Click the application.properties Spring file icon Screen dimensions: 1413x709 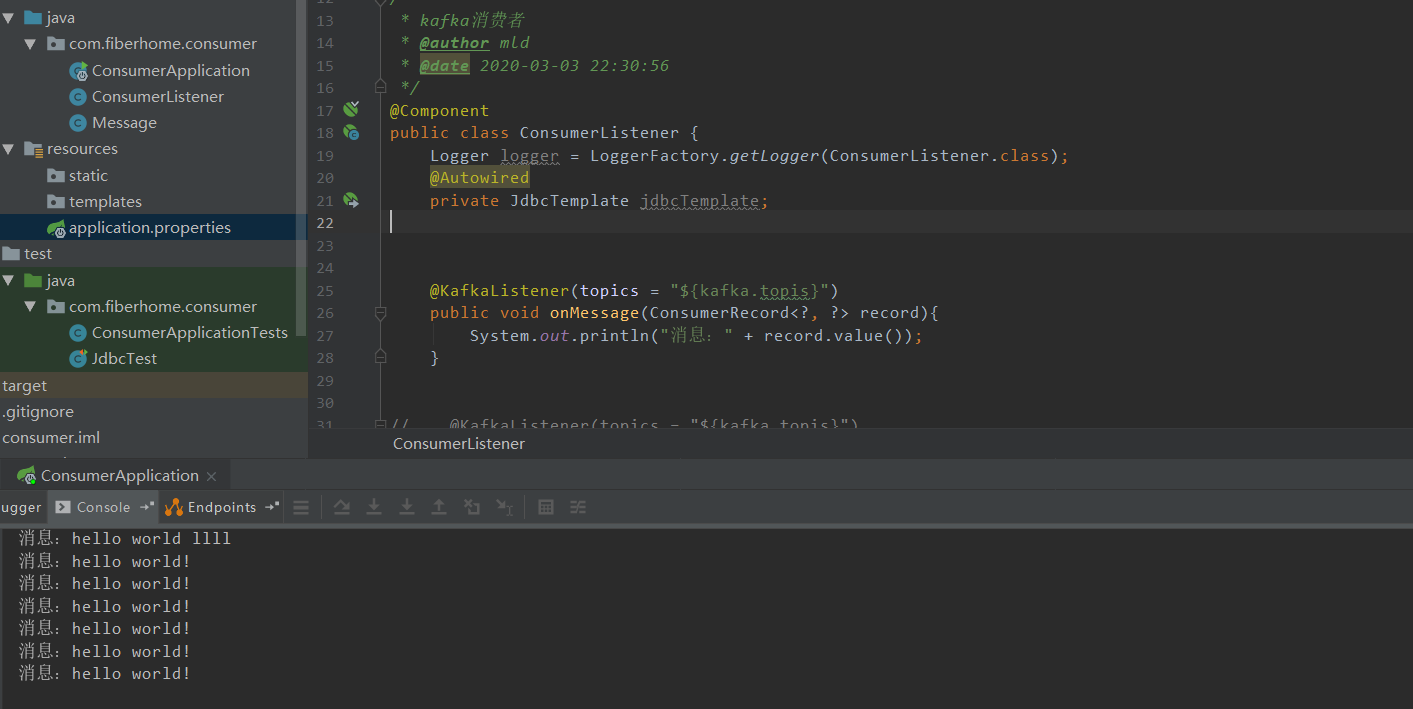click(56, 228)
